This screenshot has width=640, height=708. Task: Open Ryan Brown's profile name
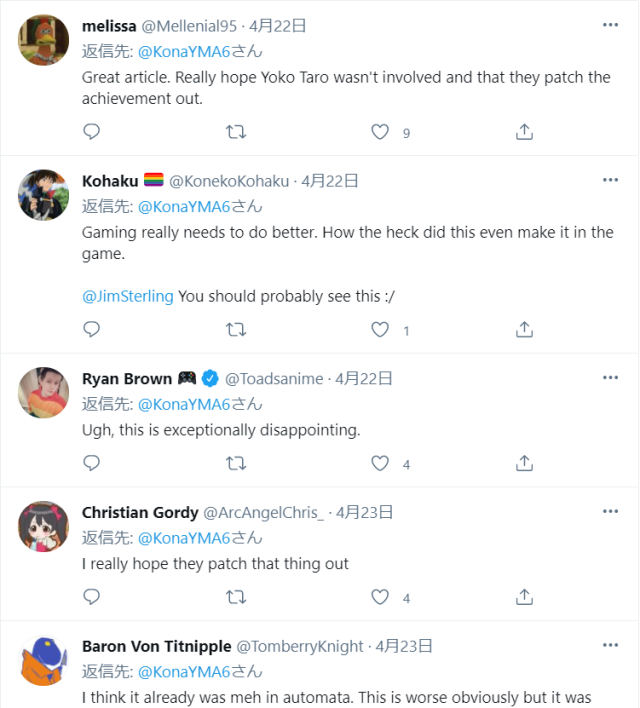[127, 378]
